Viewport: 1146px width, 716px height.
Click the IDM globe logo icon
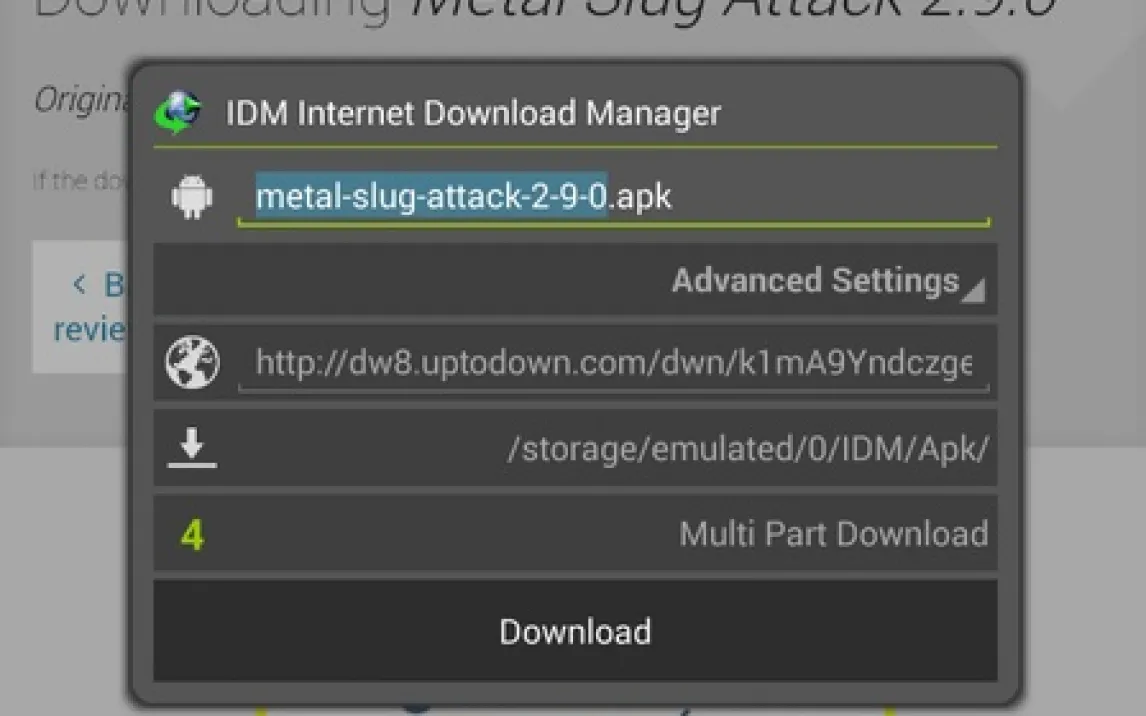[178, 112]
